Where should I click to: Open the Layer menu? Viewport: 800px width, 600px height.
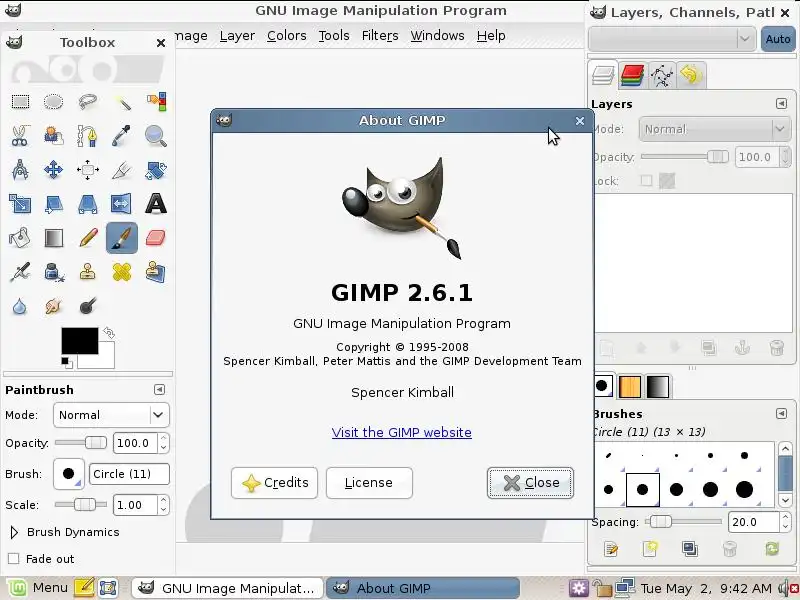pyautogui.click(x=237, y=36)
